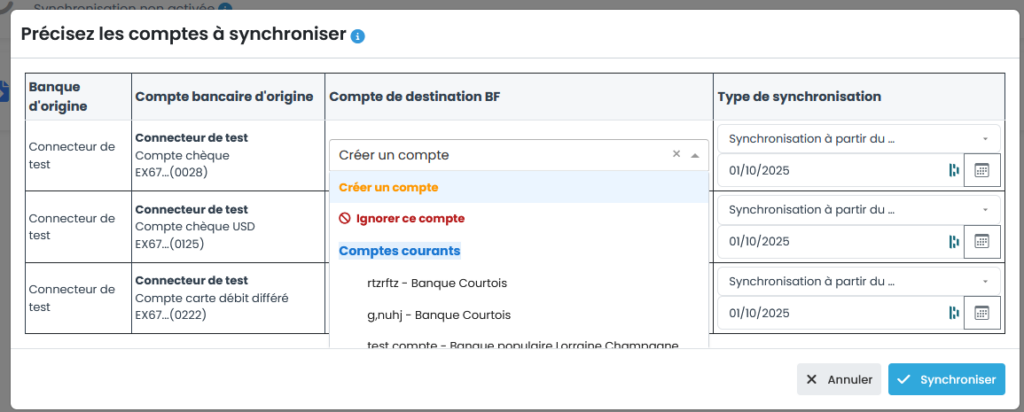Pick "g,nuhj - Banque Courtois" account

click(x=439, y=315)
